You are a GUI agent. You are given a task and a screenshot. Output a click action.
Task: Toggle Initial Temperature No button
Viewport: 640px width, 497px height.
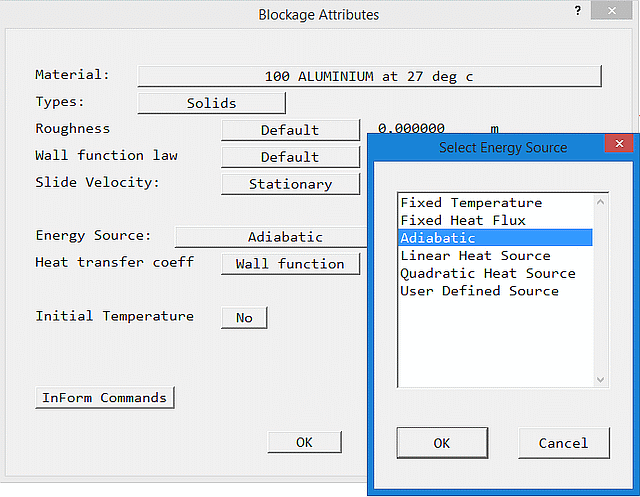click(244, 317)
